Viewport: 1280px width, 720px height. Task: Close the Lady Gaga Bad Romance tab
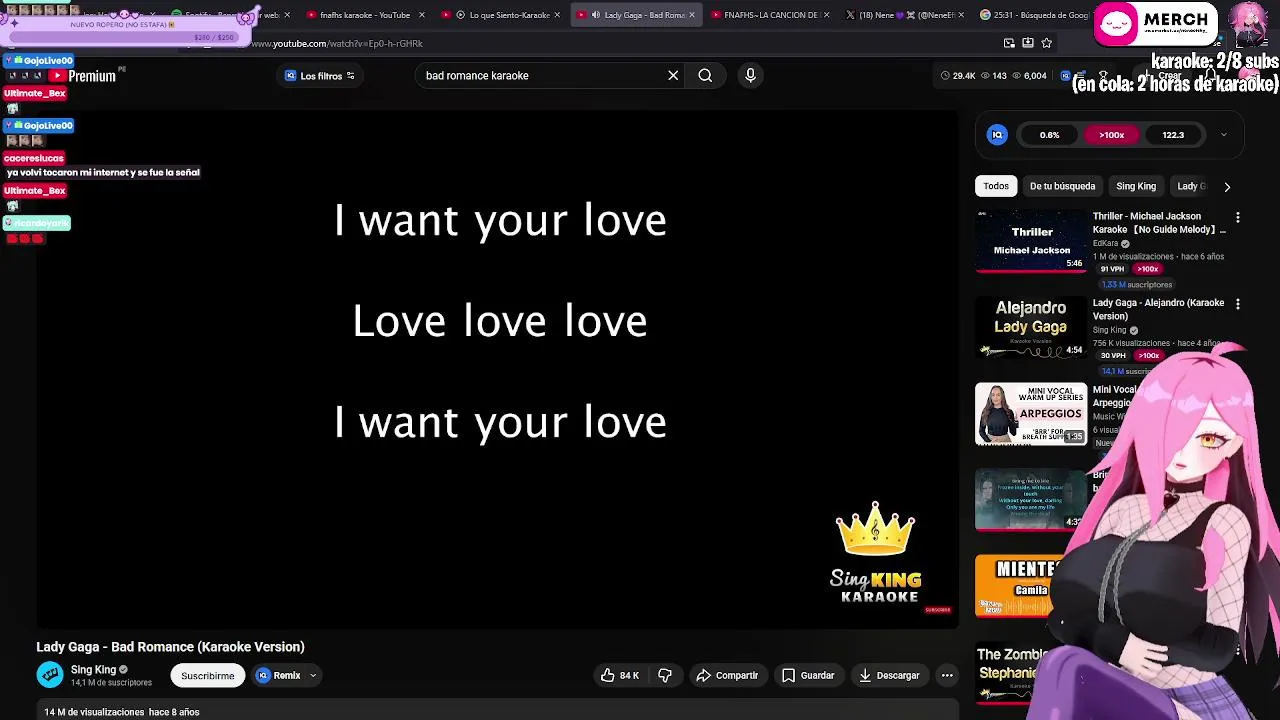click(x=692, y=15)
